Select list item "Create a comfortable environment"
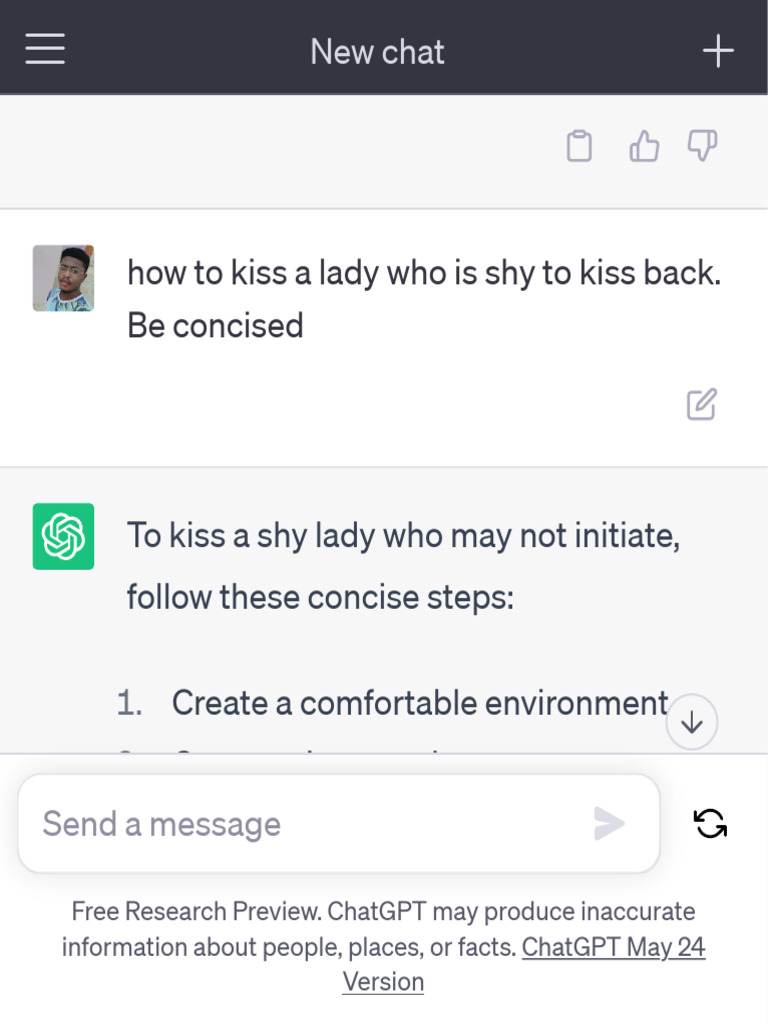The height and width of the screenshot is (1024, 768). pos(419,703)
